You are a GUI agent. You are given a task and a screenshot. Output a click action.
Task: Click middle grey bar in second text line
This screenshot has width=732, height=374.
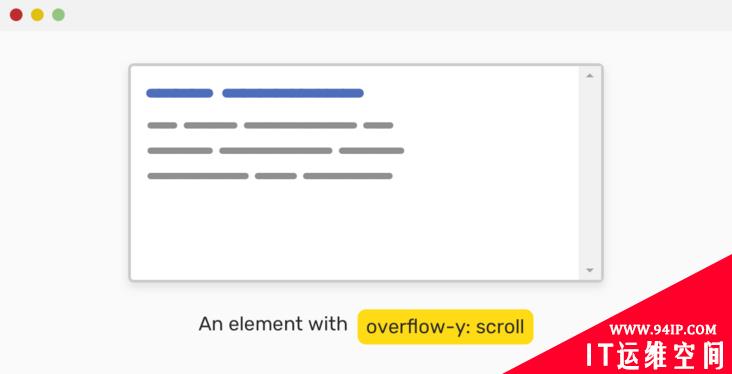point(276,150)
